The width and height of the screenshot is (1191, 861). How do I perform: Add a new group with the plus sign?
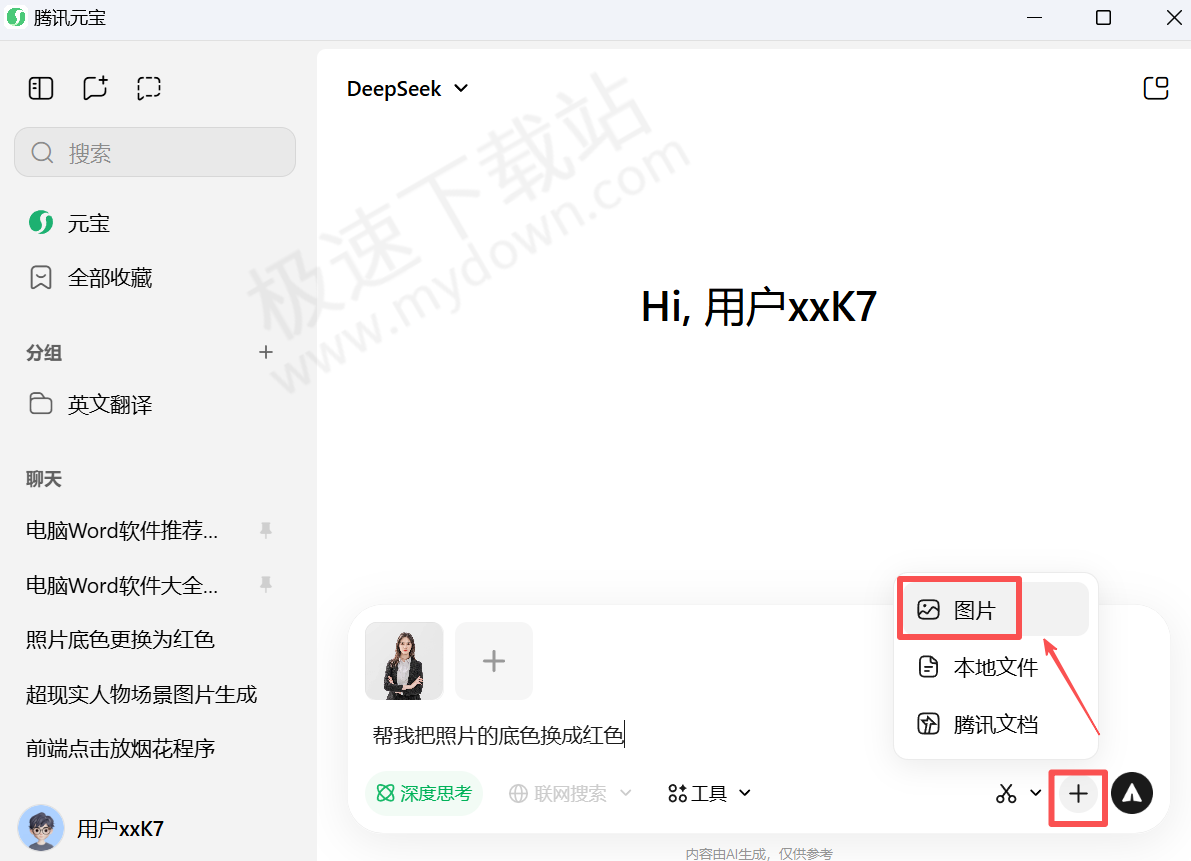tap(265, 352)
